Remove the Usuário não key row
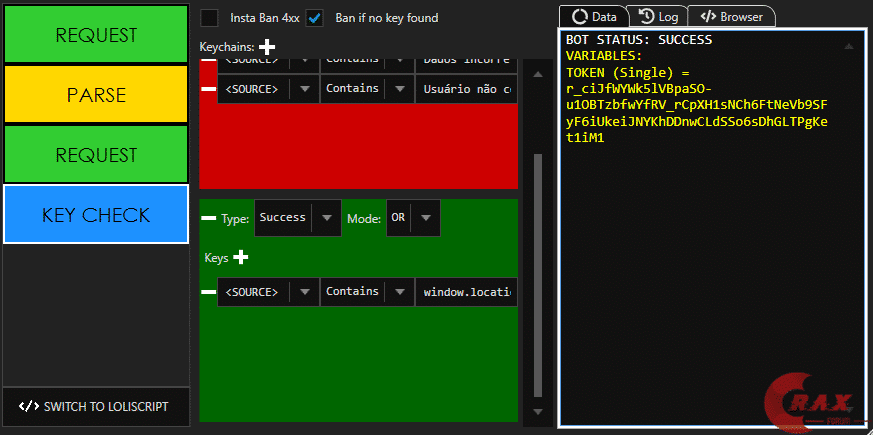Viewport: 873px width, 435px height. tap(208, 89)
